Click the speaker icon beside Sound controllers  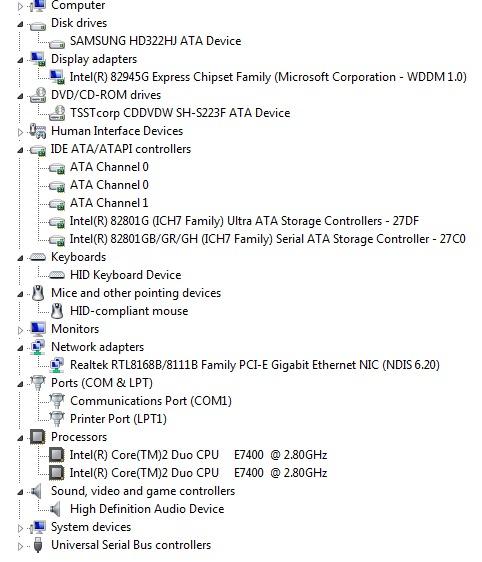click(x=37, y=491)
